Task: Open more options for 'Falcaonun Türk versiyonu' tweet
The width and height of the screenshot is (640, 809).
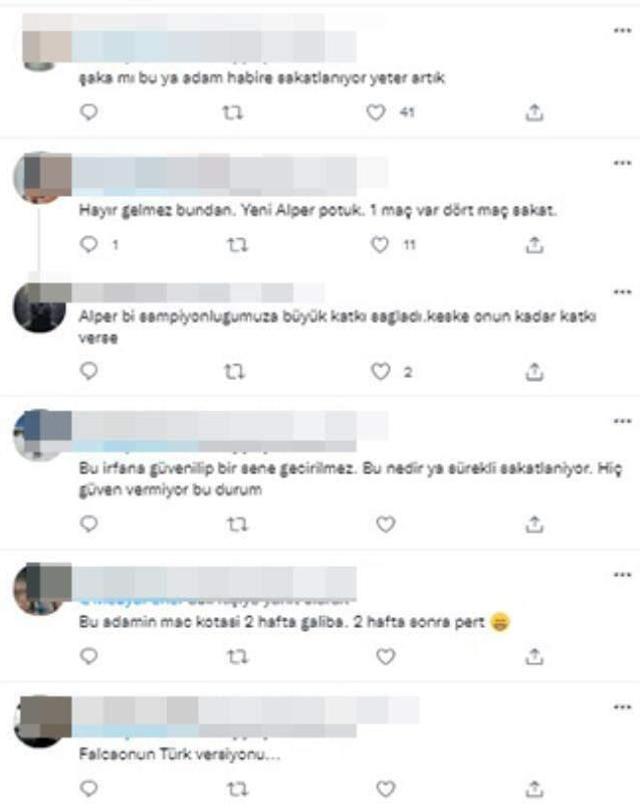Action: pos(622,707)
